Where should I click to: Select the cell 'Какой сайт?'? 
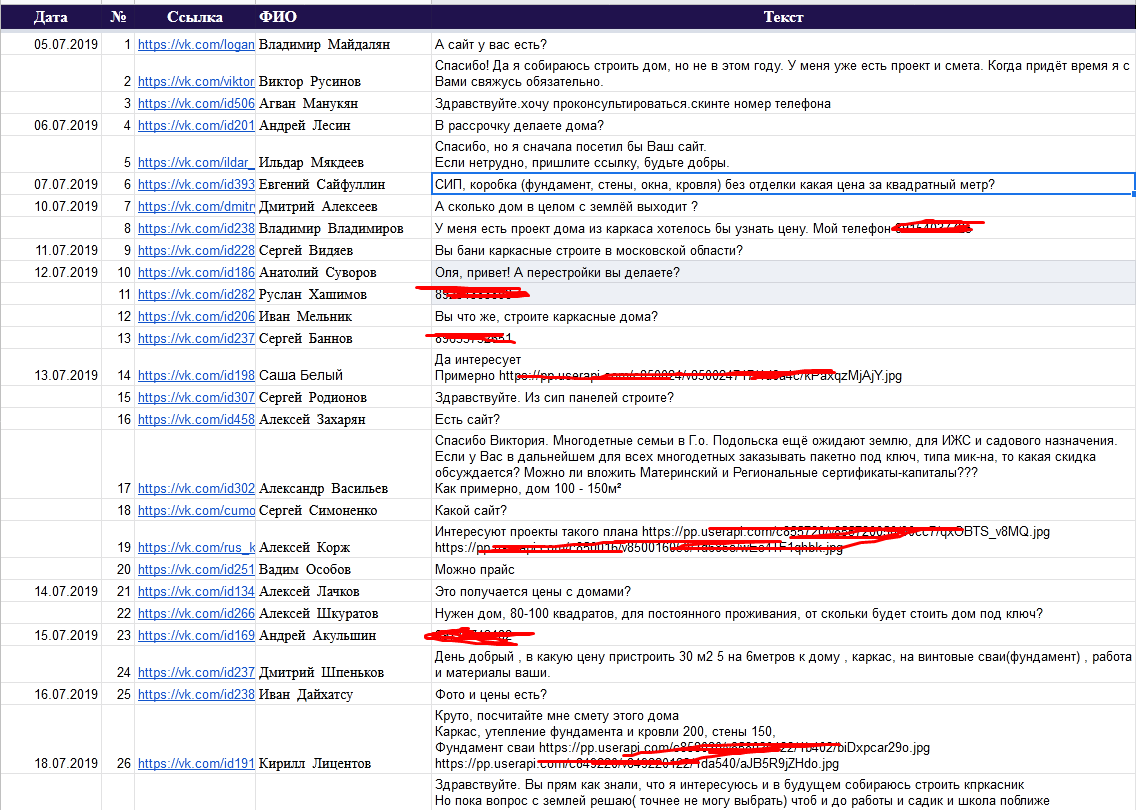783,510
